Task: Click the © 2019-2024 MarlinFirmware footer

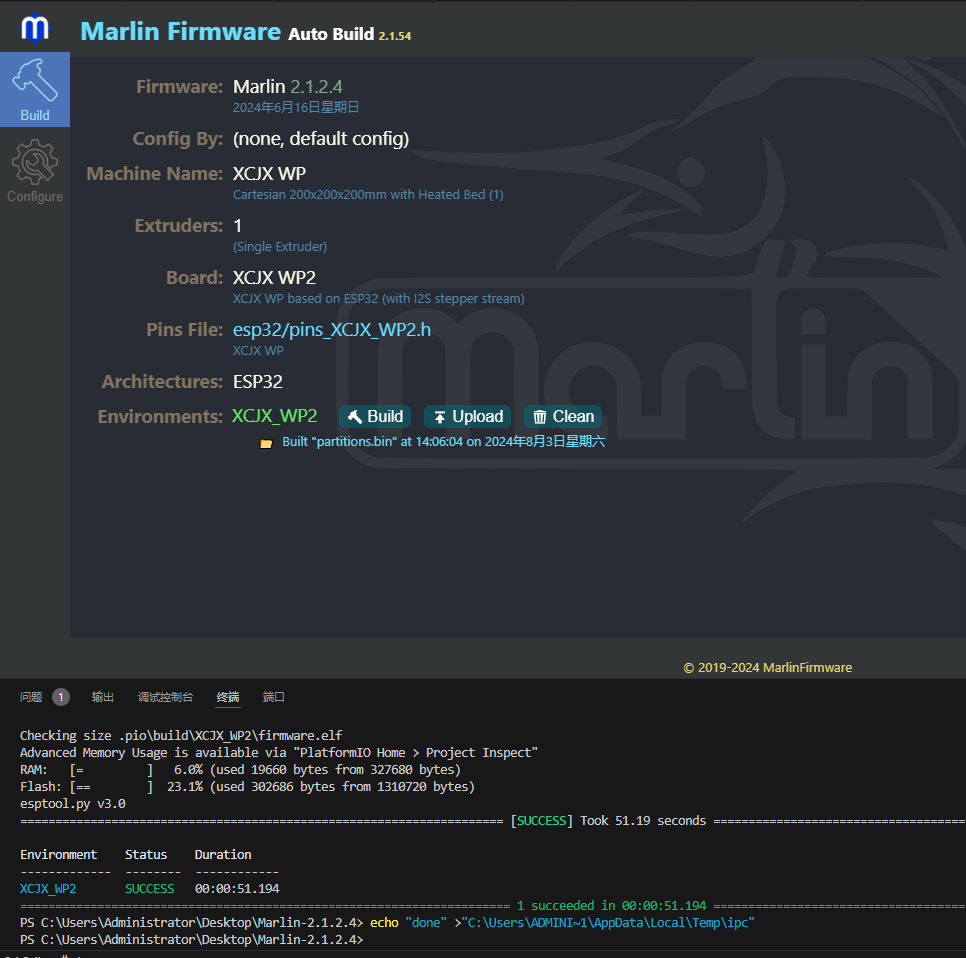Action: point(768,667)
